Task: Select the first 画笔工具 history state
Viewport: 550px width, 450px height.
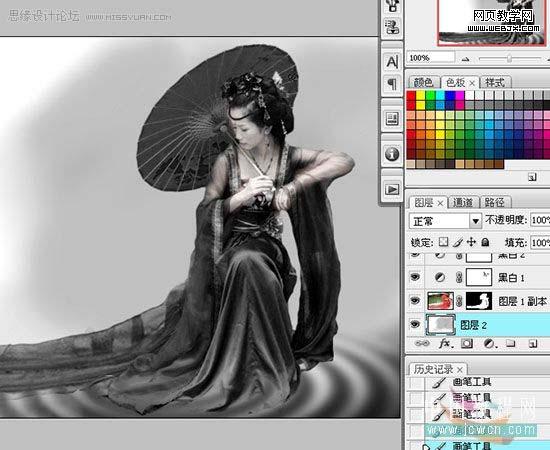Action: click(472, 382)
